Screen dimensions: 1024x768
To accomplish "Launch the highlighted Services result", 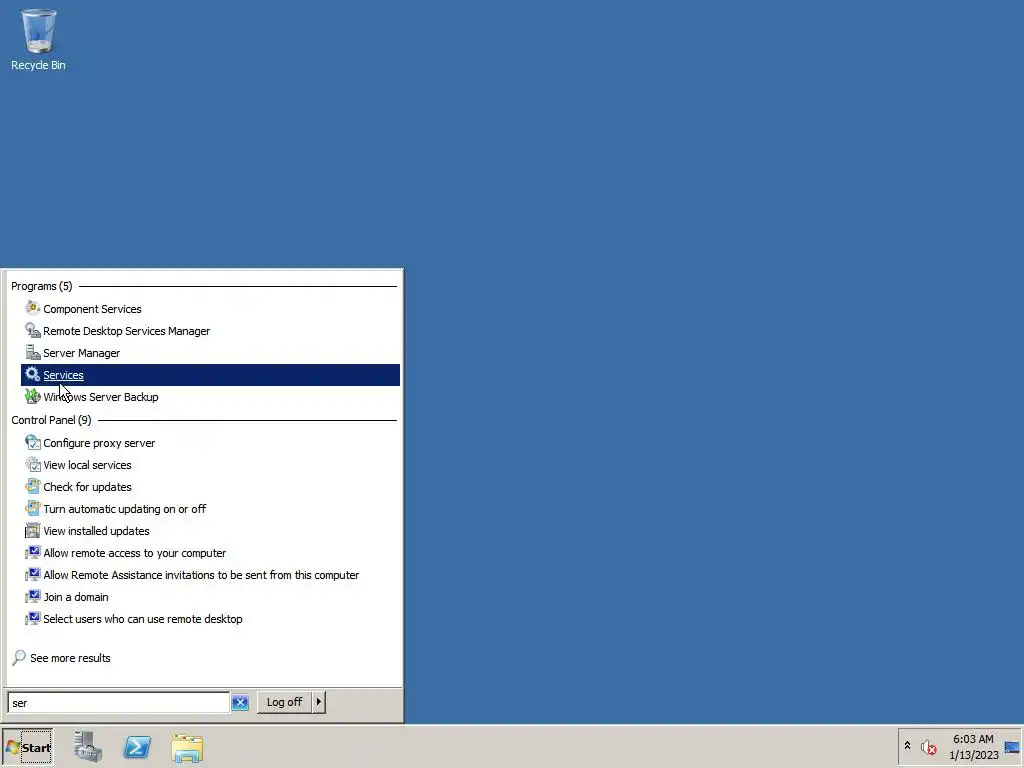I will tap(210, 375).
